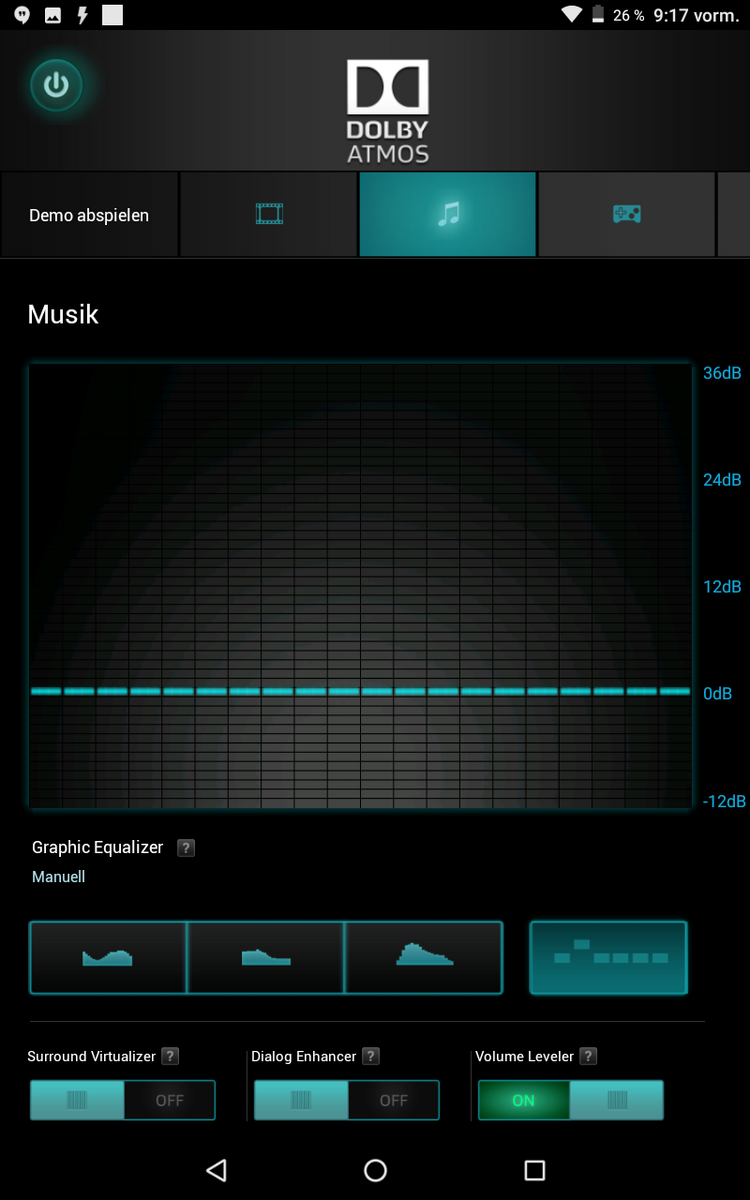
Task: Open the Surround Virtualizer help icon
Action: coord(170,1056)
